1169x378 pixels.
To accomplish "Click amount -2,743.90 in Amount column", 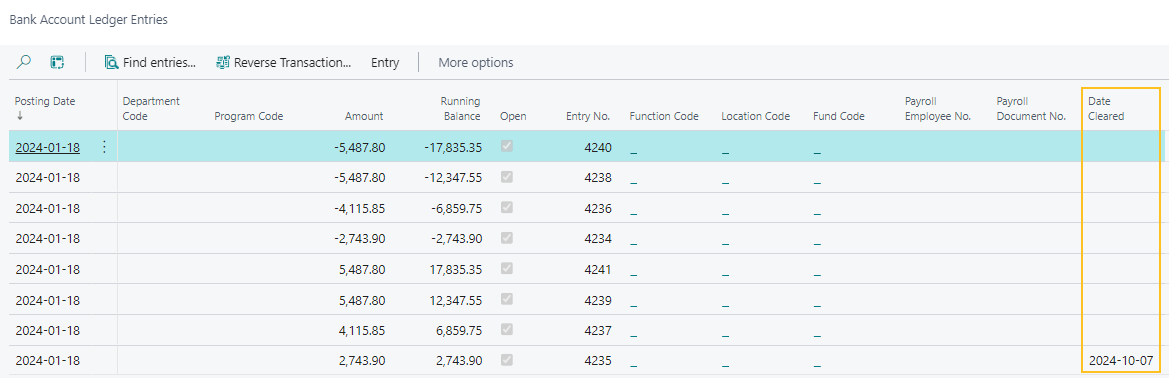I will [360, 239].
